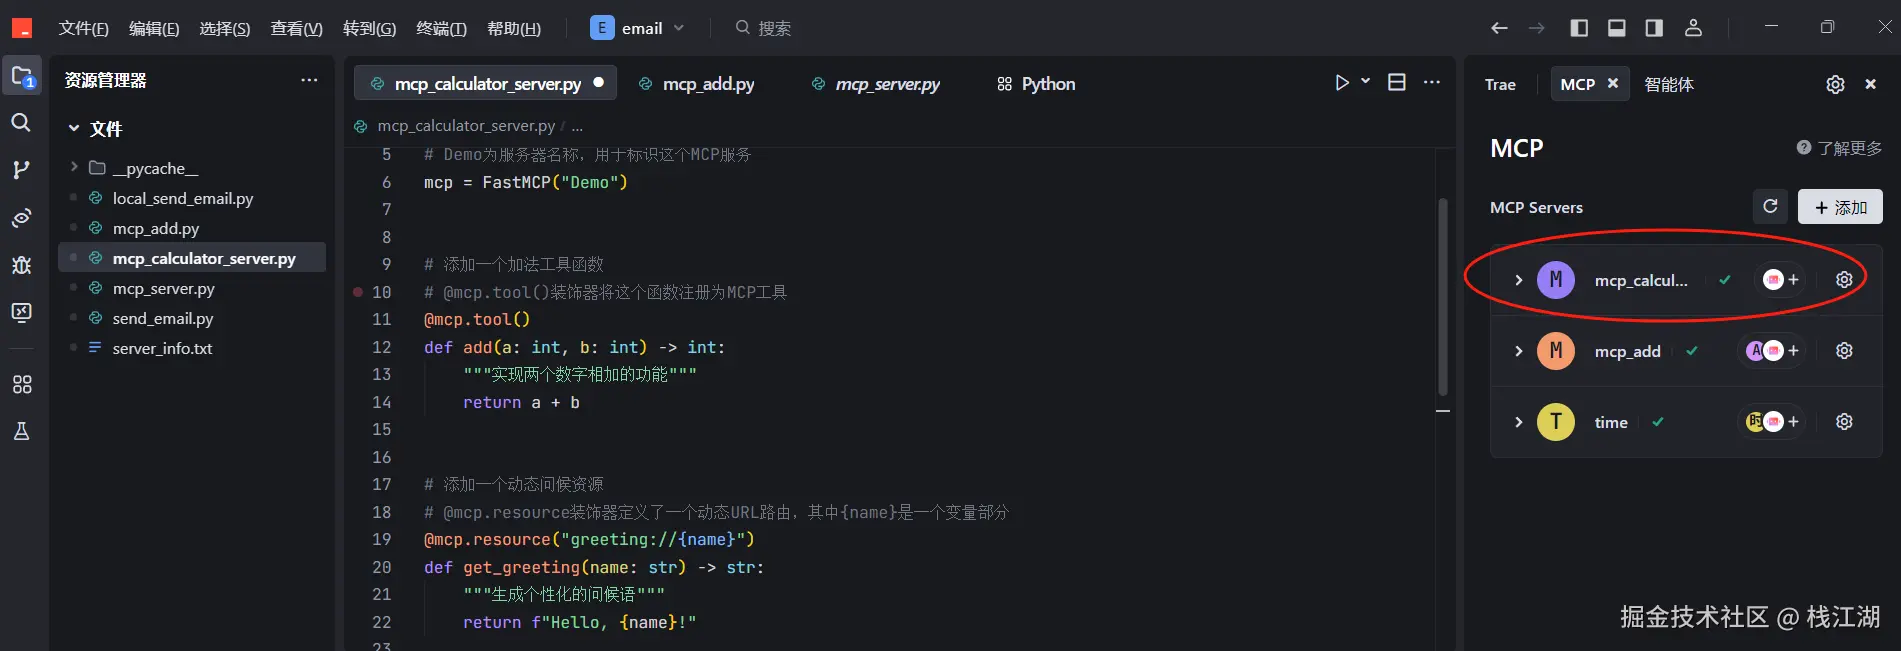Image resolution: width=1901 pixels, height=651 pixels.
Task: Collapse the 文件 section
Action: click(74, 129)
